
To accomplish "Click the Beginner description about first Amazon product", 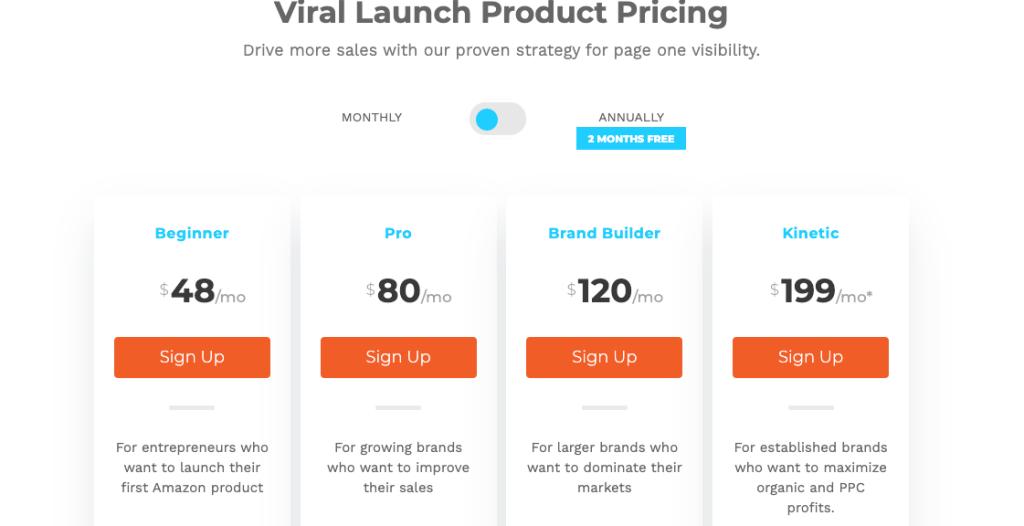I will coord(192,467).
